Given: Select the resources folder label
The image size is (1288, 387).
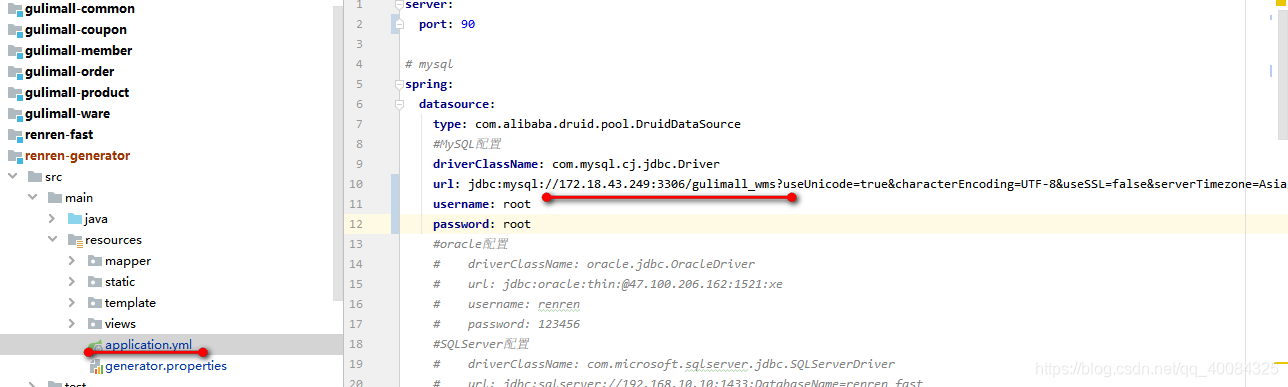Looking at the screenshot, I should point(114,240).
